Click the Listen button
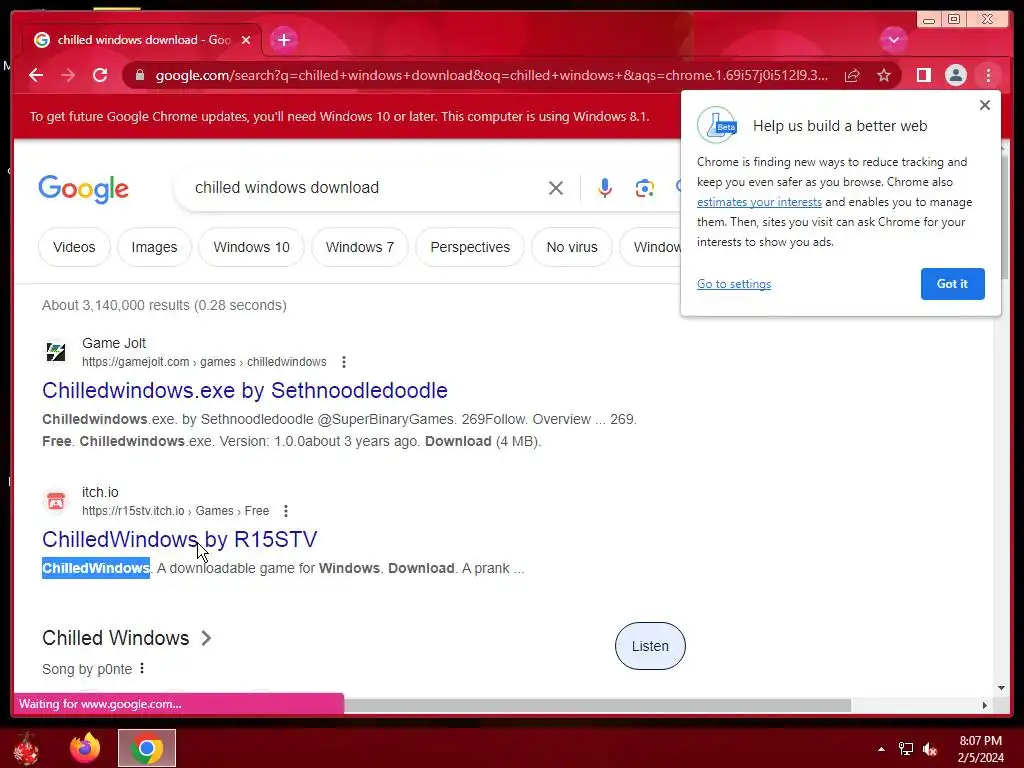 (650, 646)
